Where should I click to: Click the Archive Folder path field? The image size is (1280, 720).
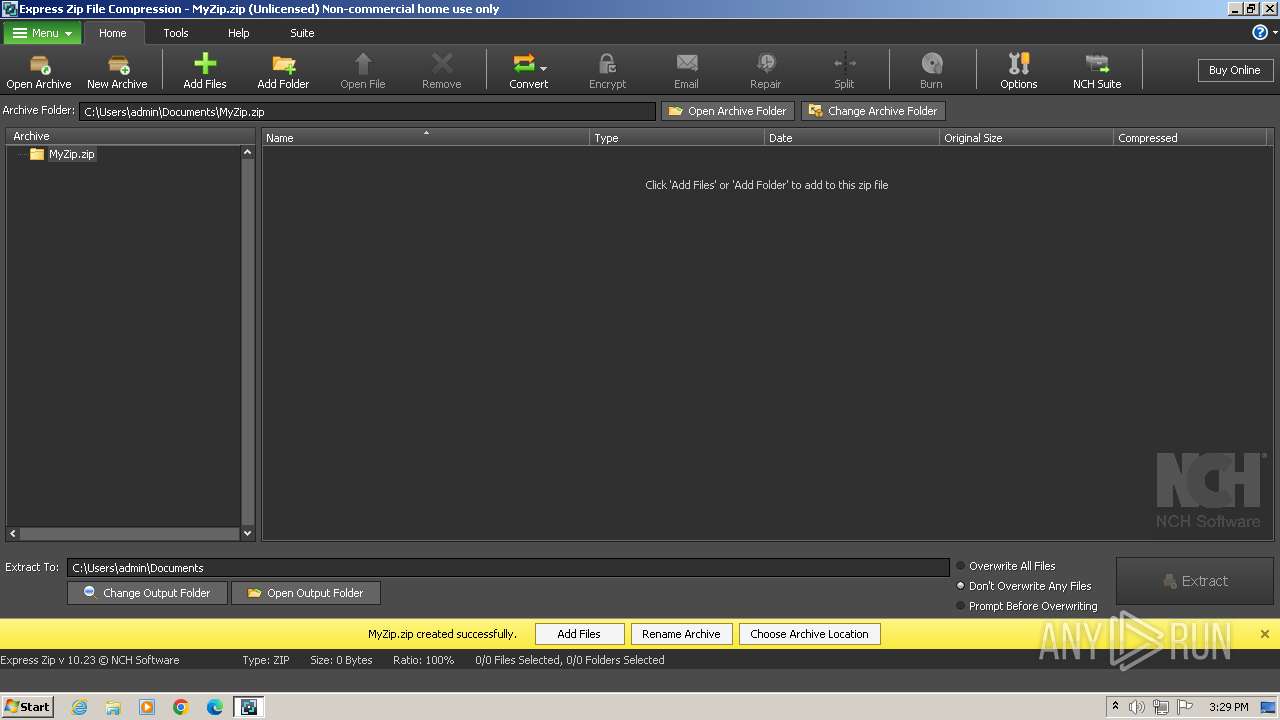tap(367, 112)
